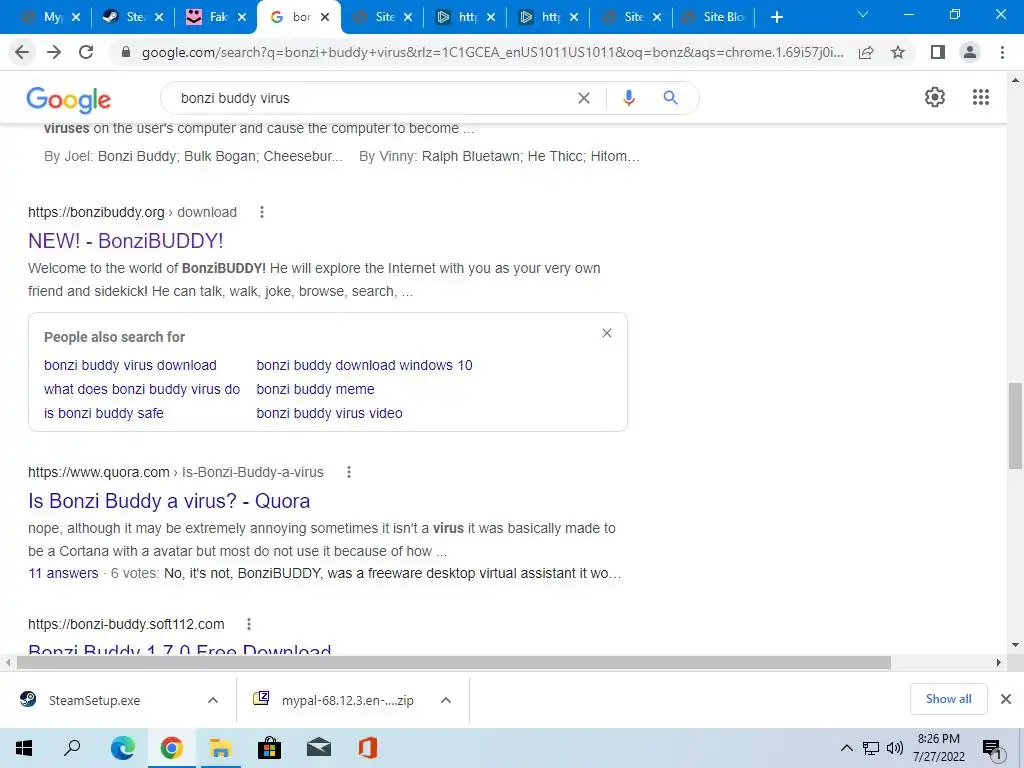Dismiss the People also search for box

pos(607,333)
